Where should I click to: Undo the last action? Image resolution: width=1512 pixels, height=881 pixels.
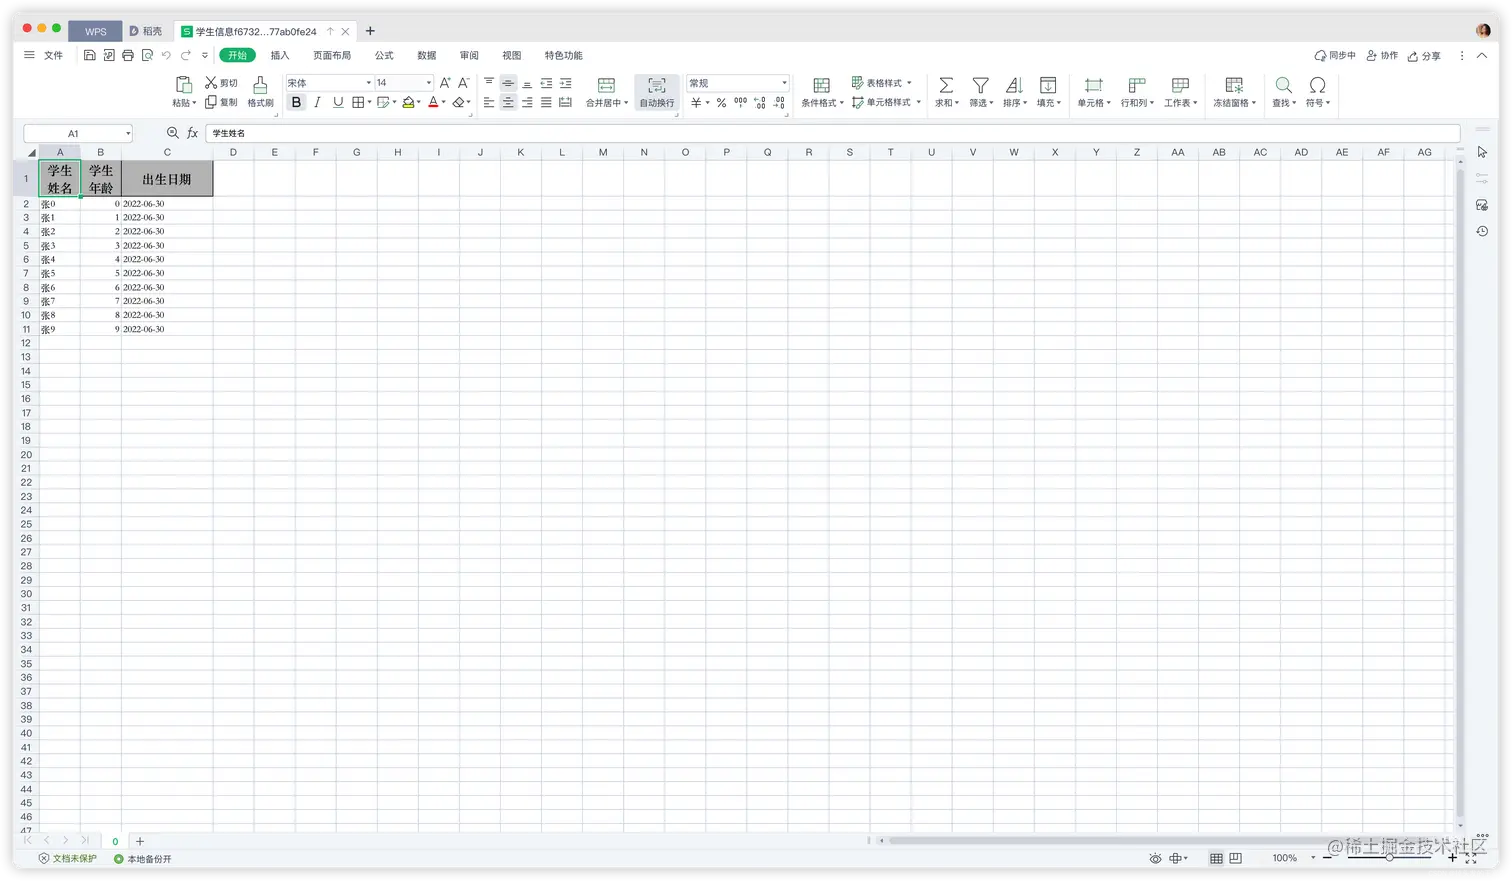click(x=166, y=56)
